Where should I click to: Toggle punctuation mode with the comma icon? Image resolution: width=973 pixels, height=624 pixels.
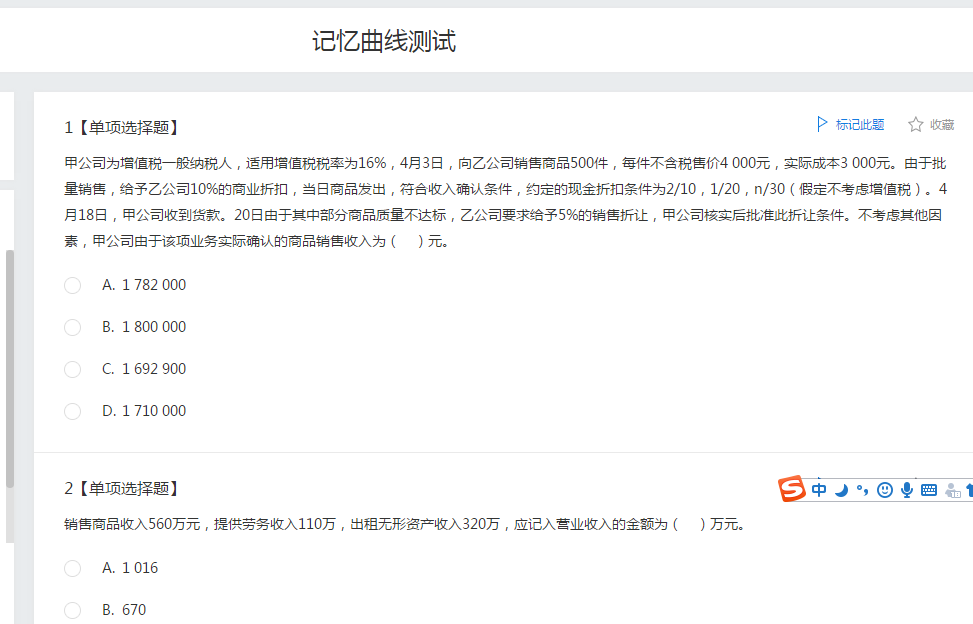click(x=862, y=490)
